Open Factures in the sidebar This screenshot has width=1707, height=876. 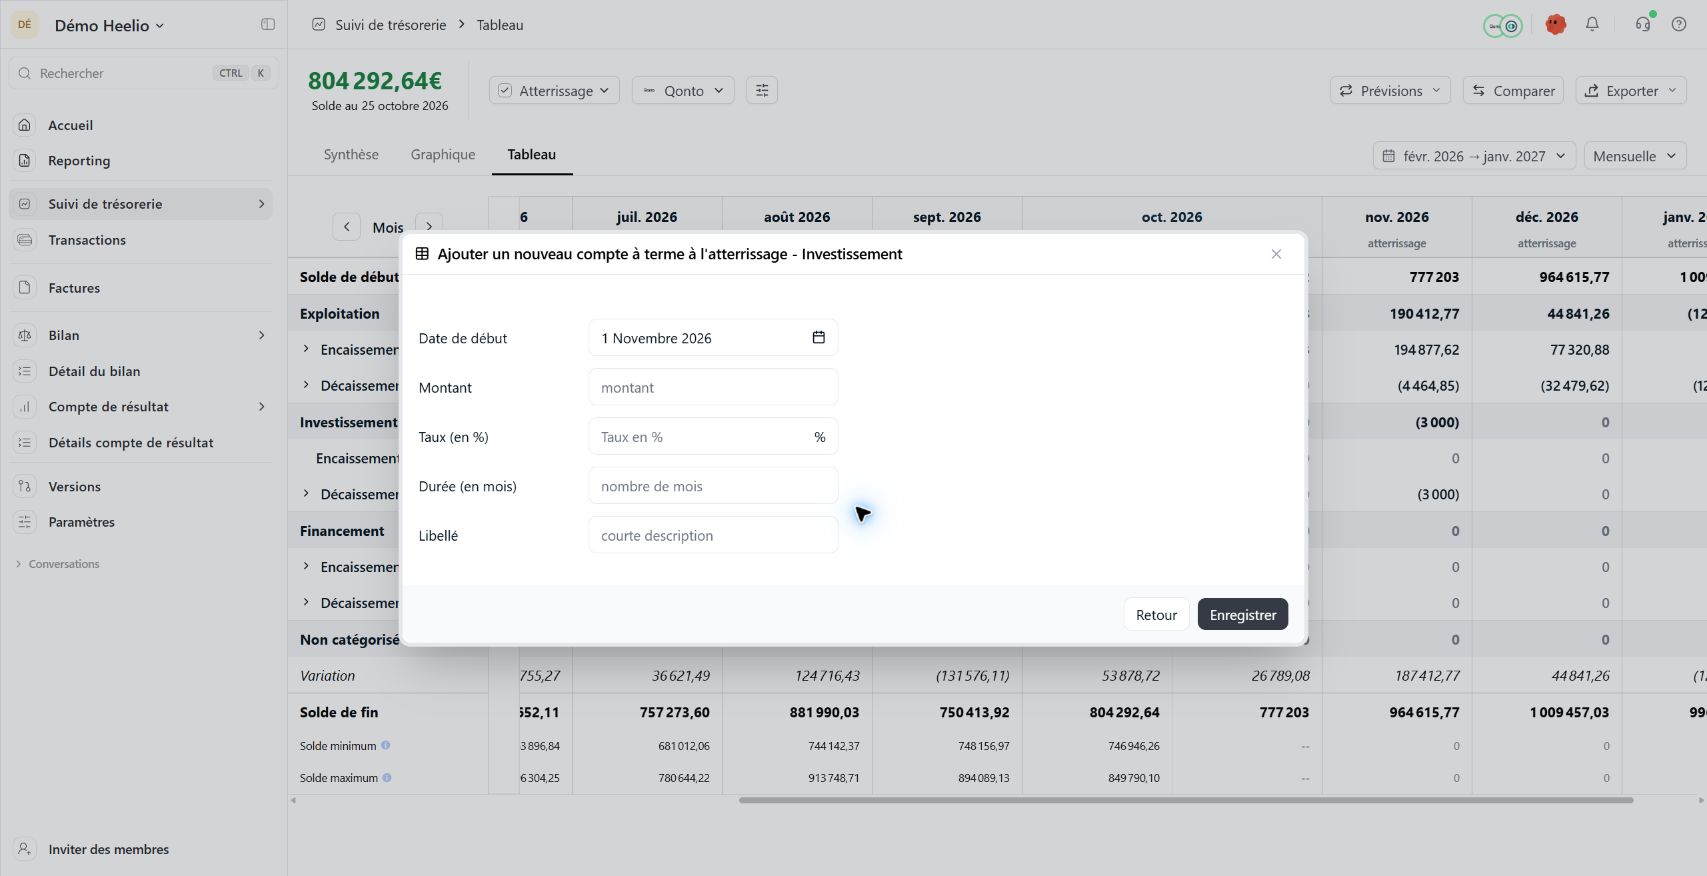(x=141, y=288)
